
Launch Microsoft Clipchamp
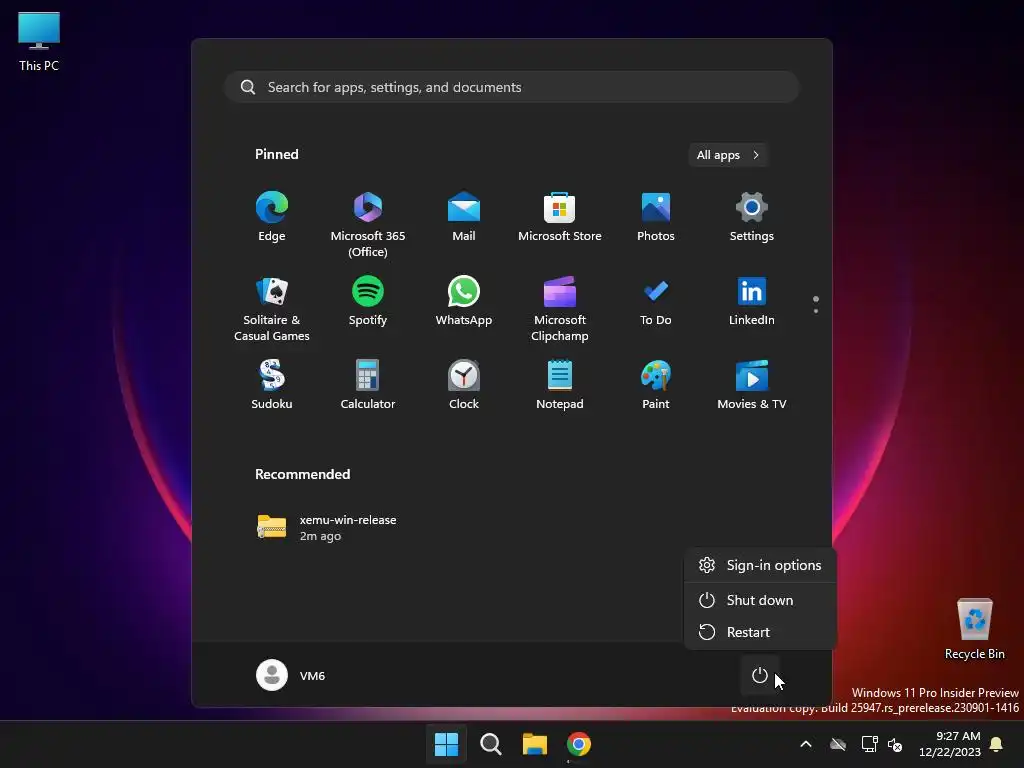560,309
